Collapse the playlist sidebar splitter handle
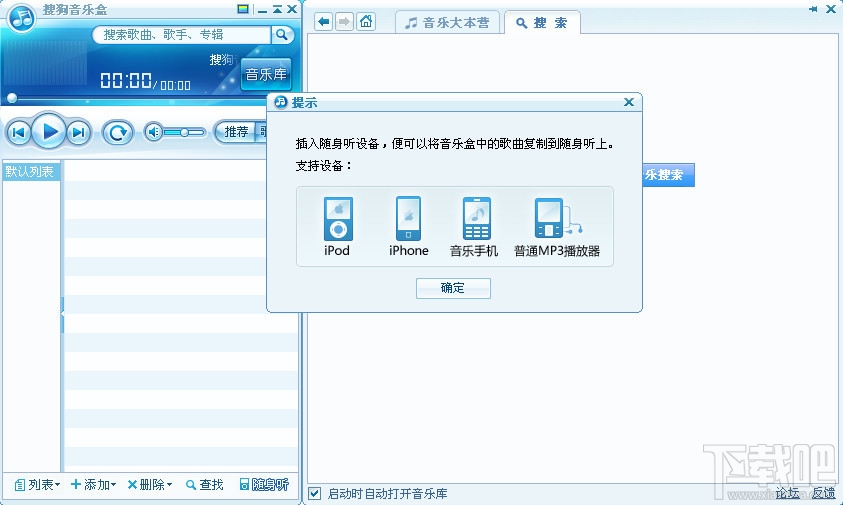The image size is (843, 505). (x=62, y=315)
